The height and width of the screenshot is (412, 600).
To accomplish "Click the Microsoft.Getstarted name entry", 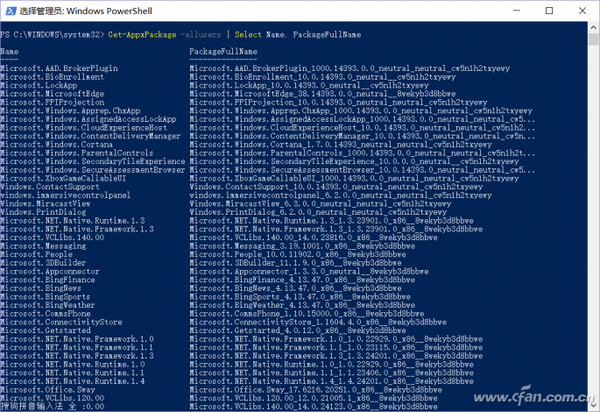I will tap(39, 330).
